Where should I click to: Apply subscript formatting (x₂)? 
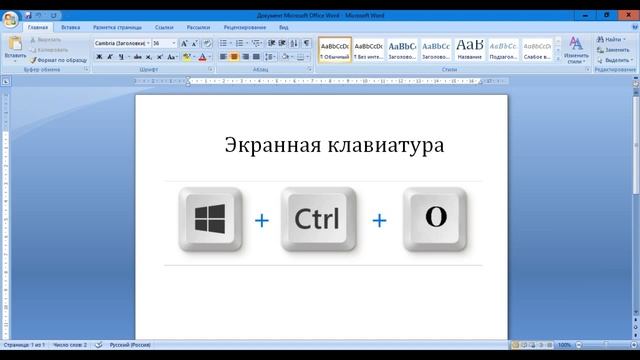pos(149,57)
